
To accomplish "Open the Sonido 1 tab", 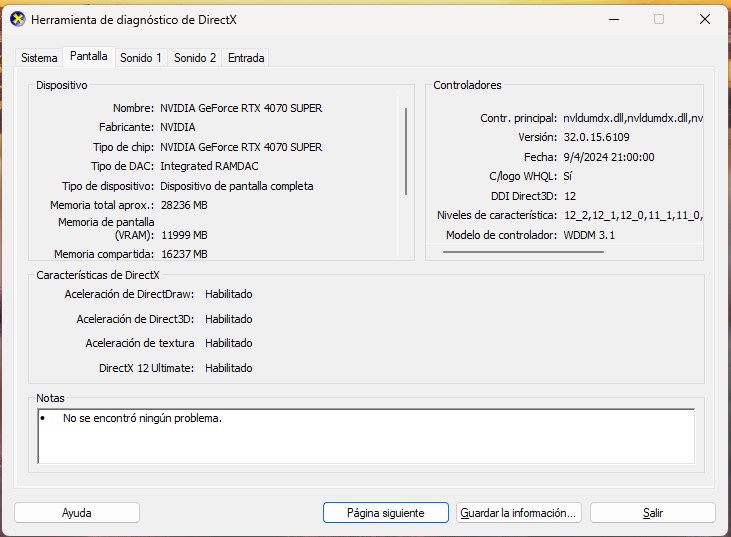I will (141, 58).
